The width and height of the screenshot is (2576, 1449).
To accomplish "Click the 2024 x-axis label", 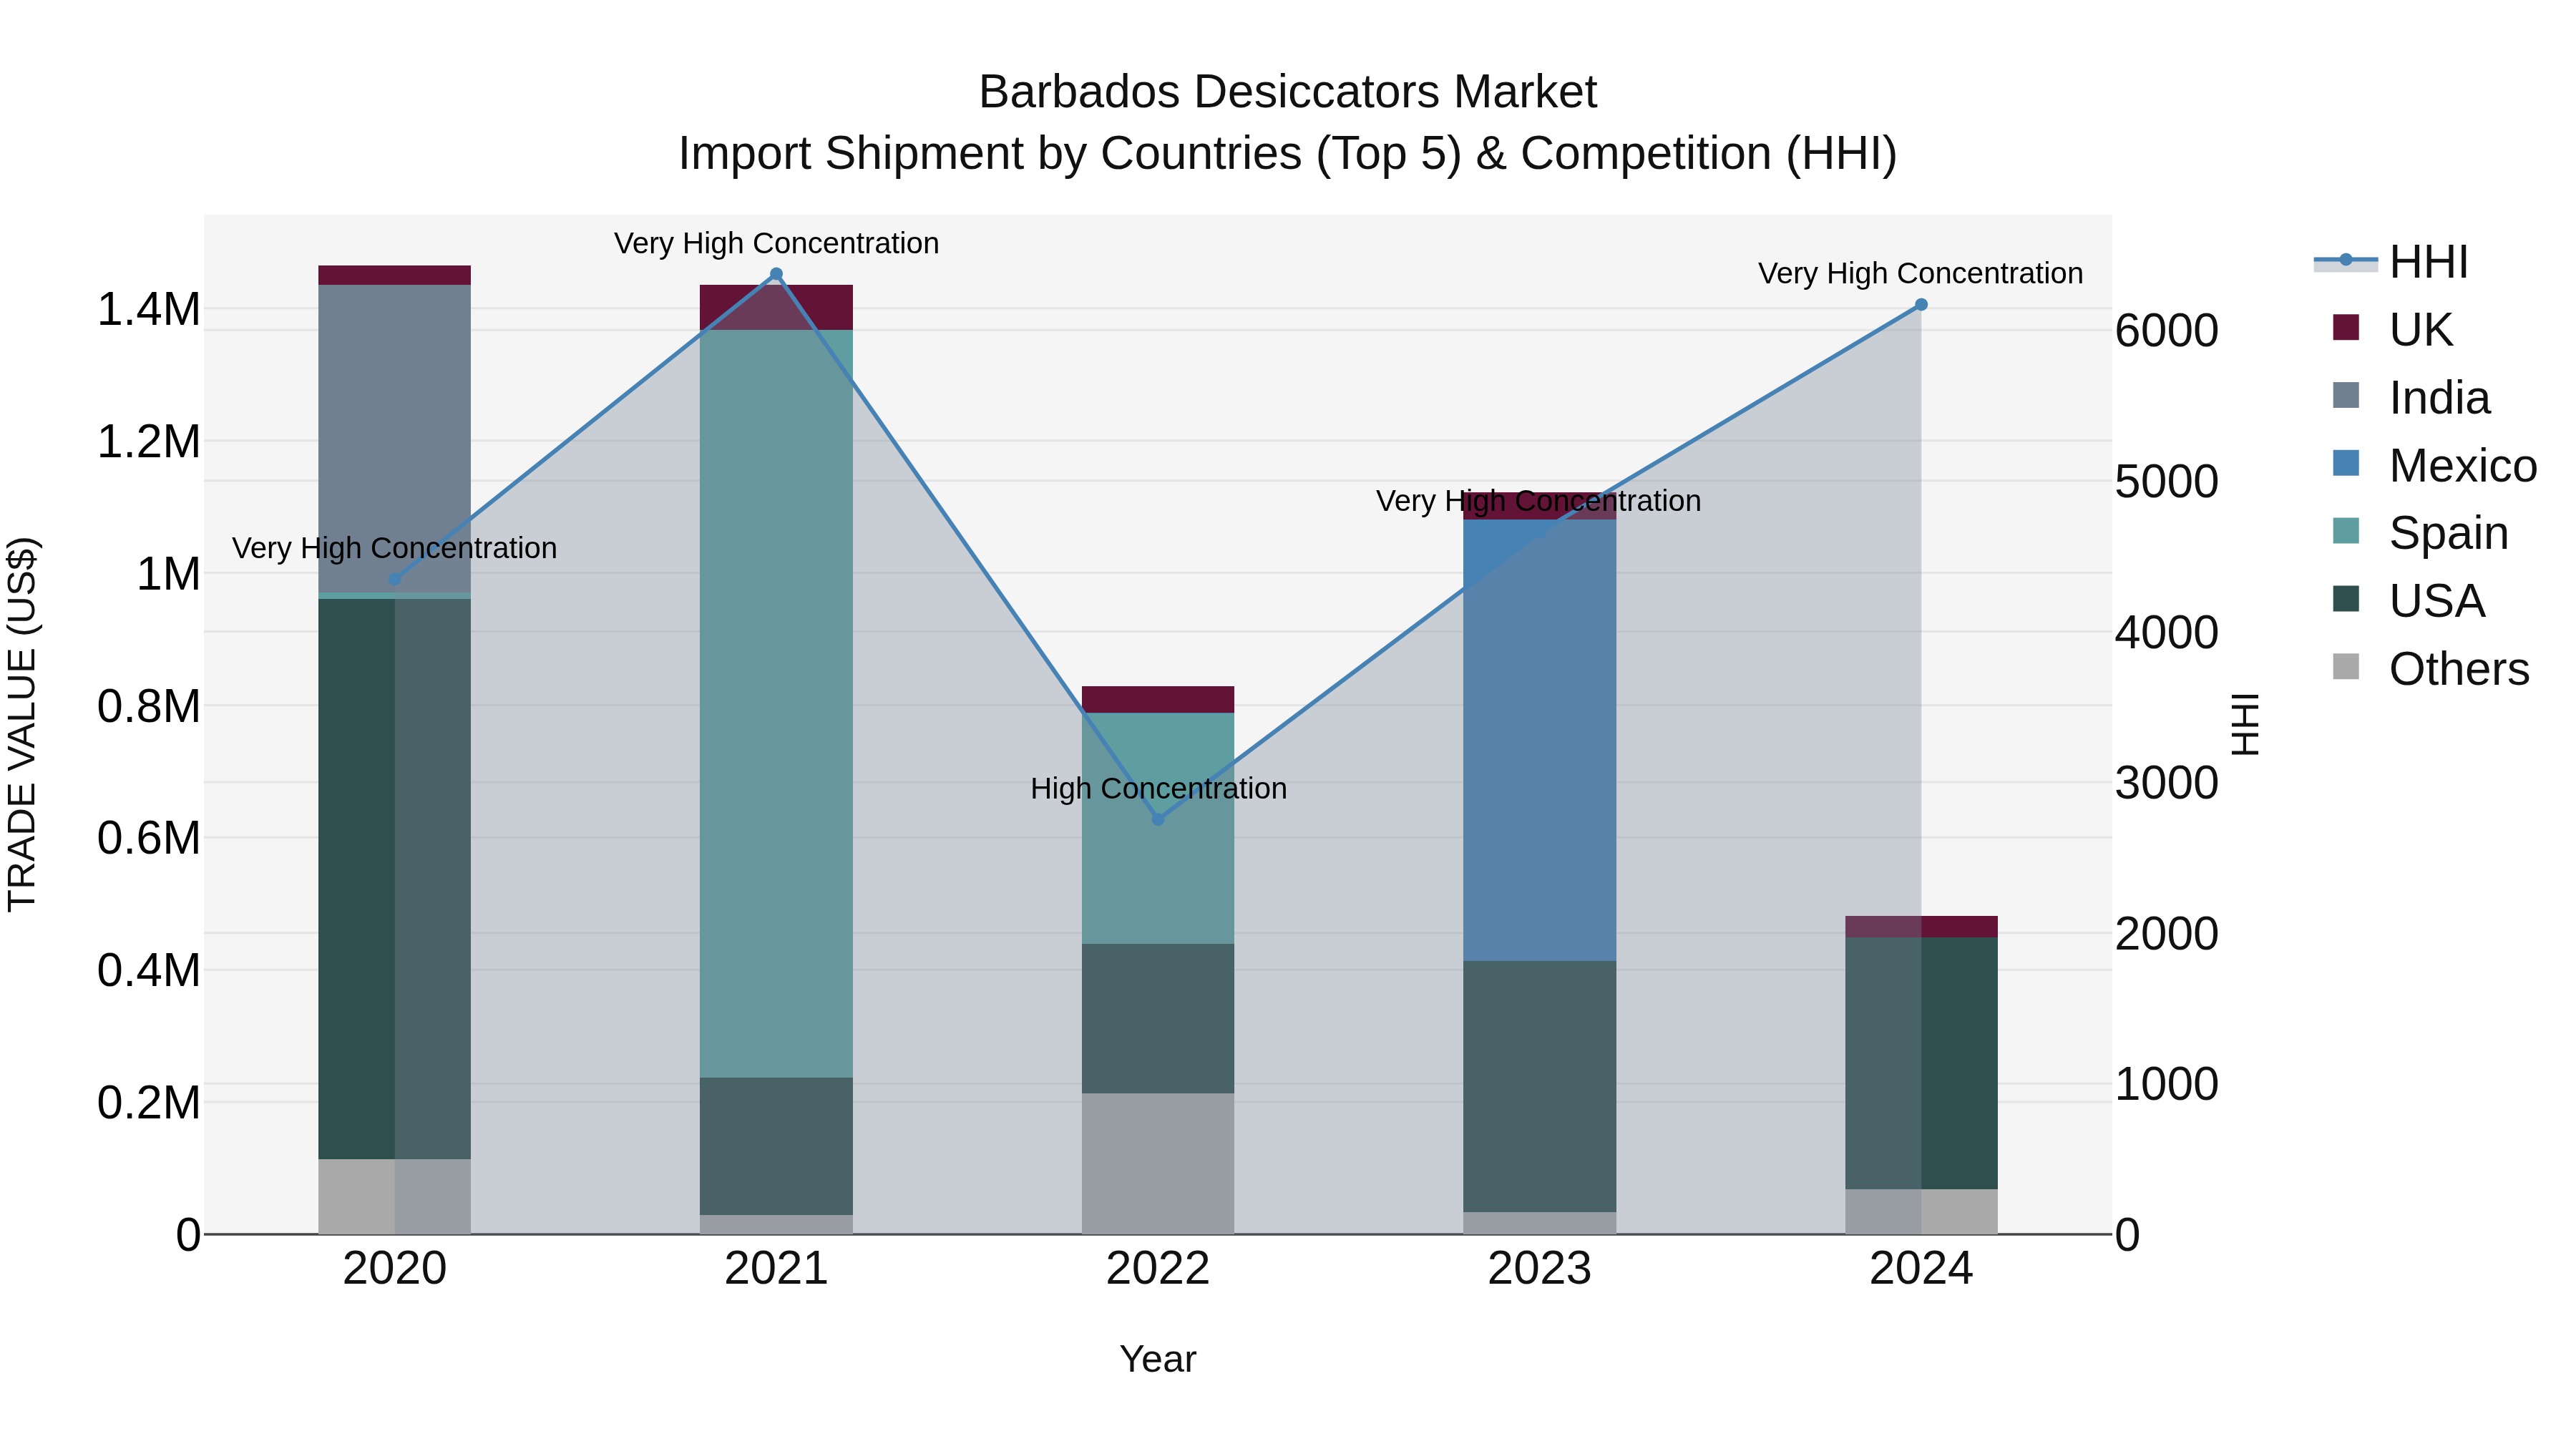I will (x=1921, y=1269).
